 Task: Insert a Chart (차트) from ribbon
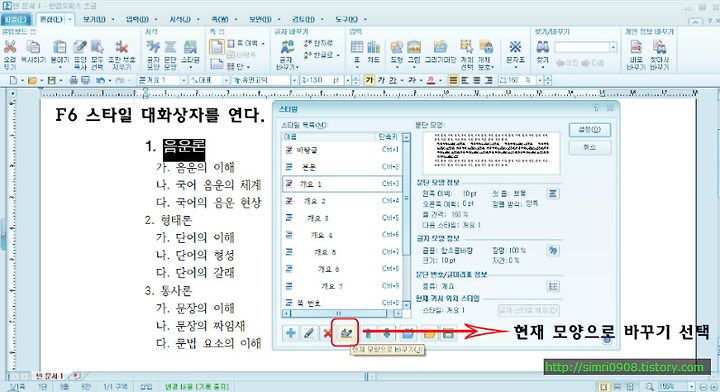pos(374,47)
